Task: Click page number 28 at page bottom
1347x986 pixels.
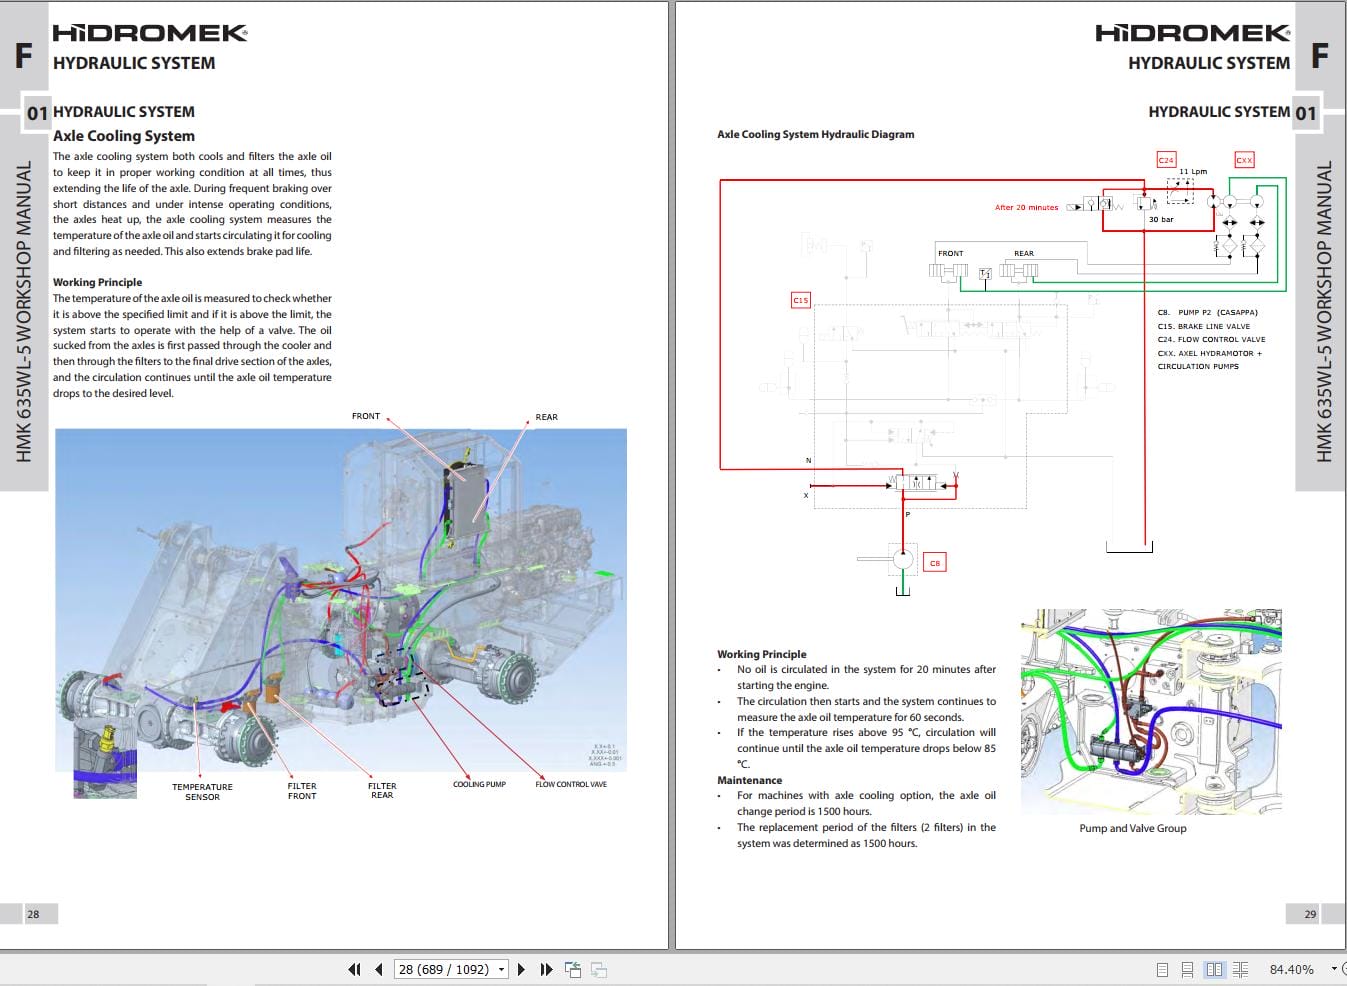Action: point(33,914)
